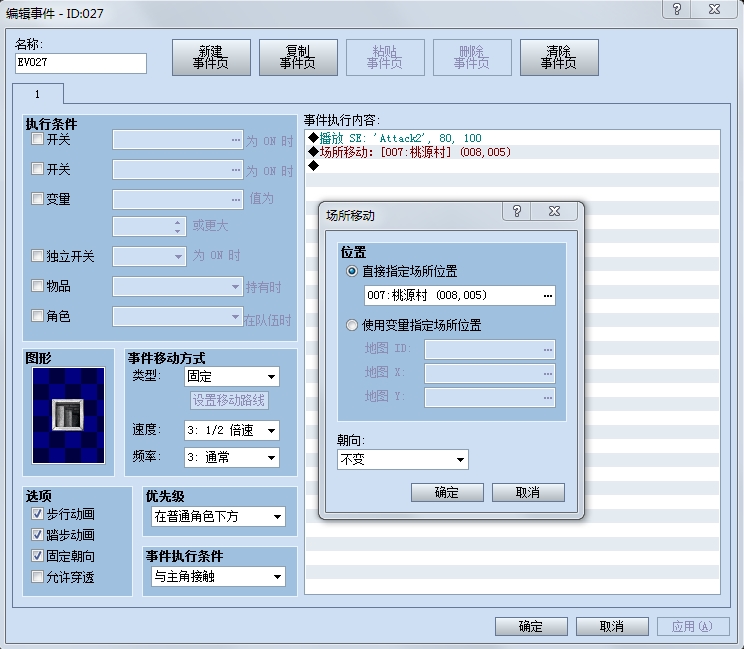This screenshot has width=744, height=649.
Task: Select the 场所移动: [007:桃源村] command line
Action: tap(512, 152)
